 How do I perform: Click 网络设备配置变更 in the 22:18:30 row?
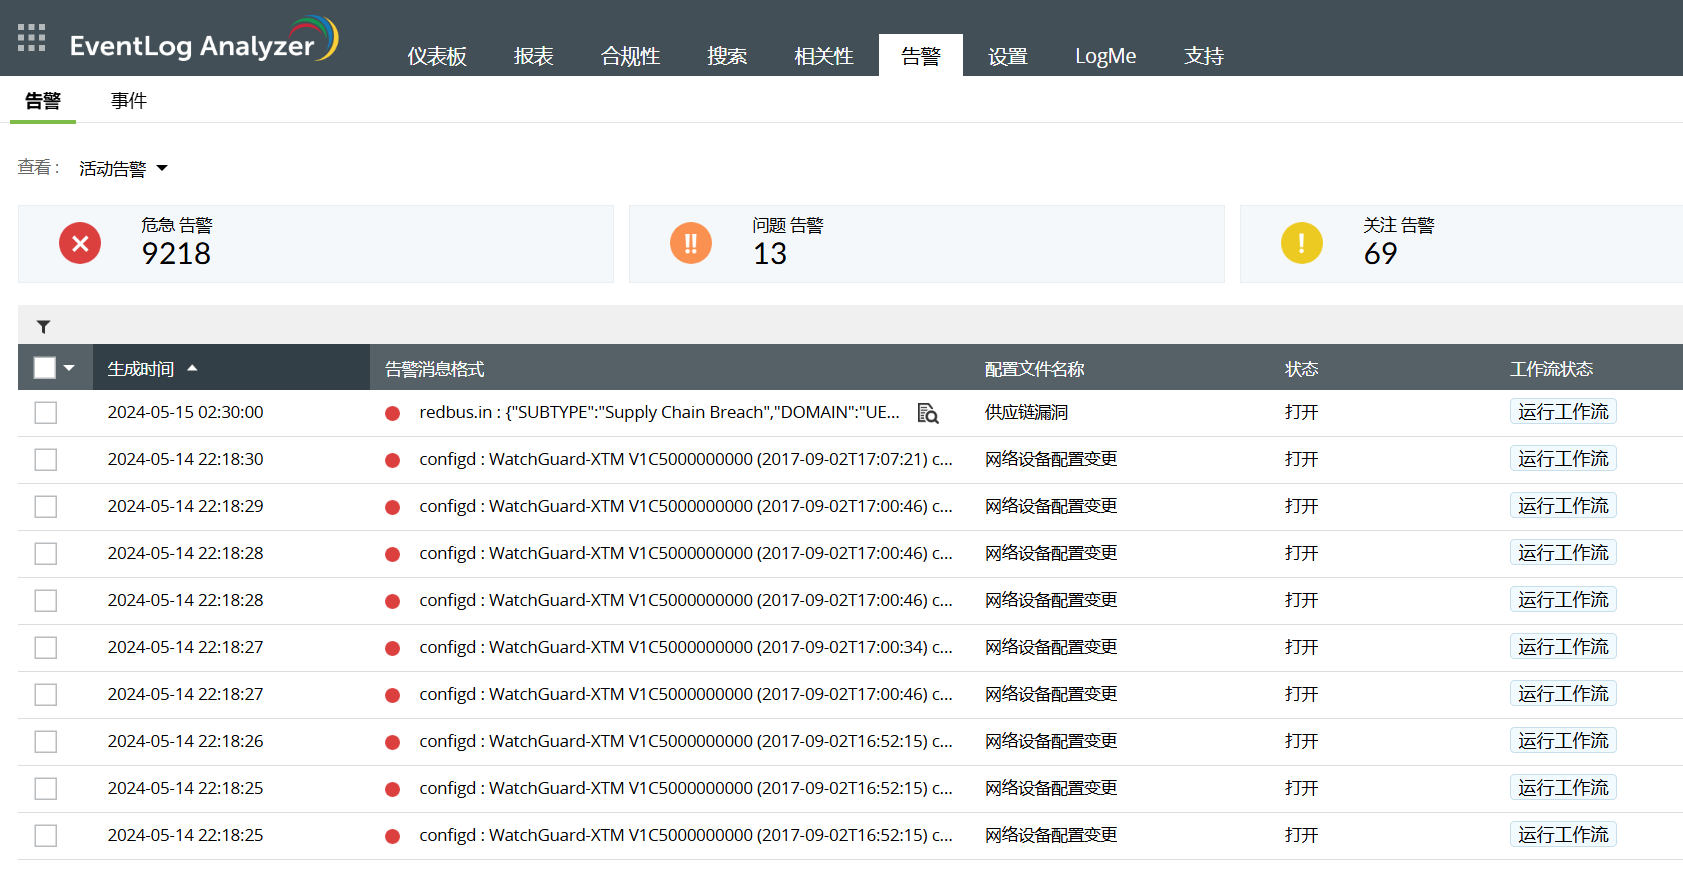[1051, 459]
